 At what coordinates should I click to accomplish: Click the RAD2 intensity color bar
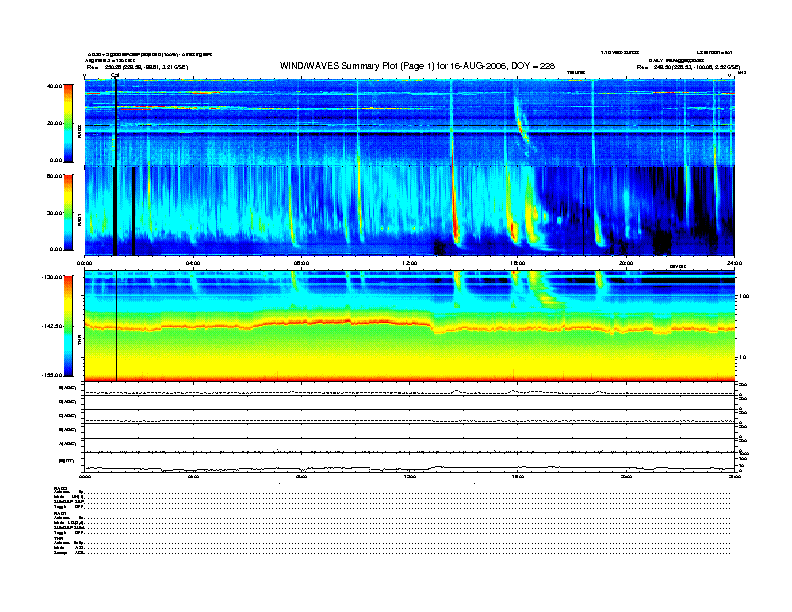click(x=68, y=123)
